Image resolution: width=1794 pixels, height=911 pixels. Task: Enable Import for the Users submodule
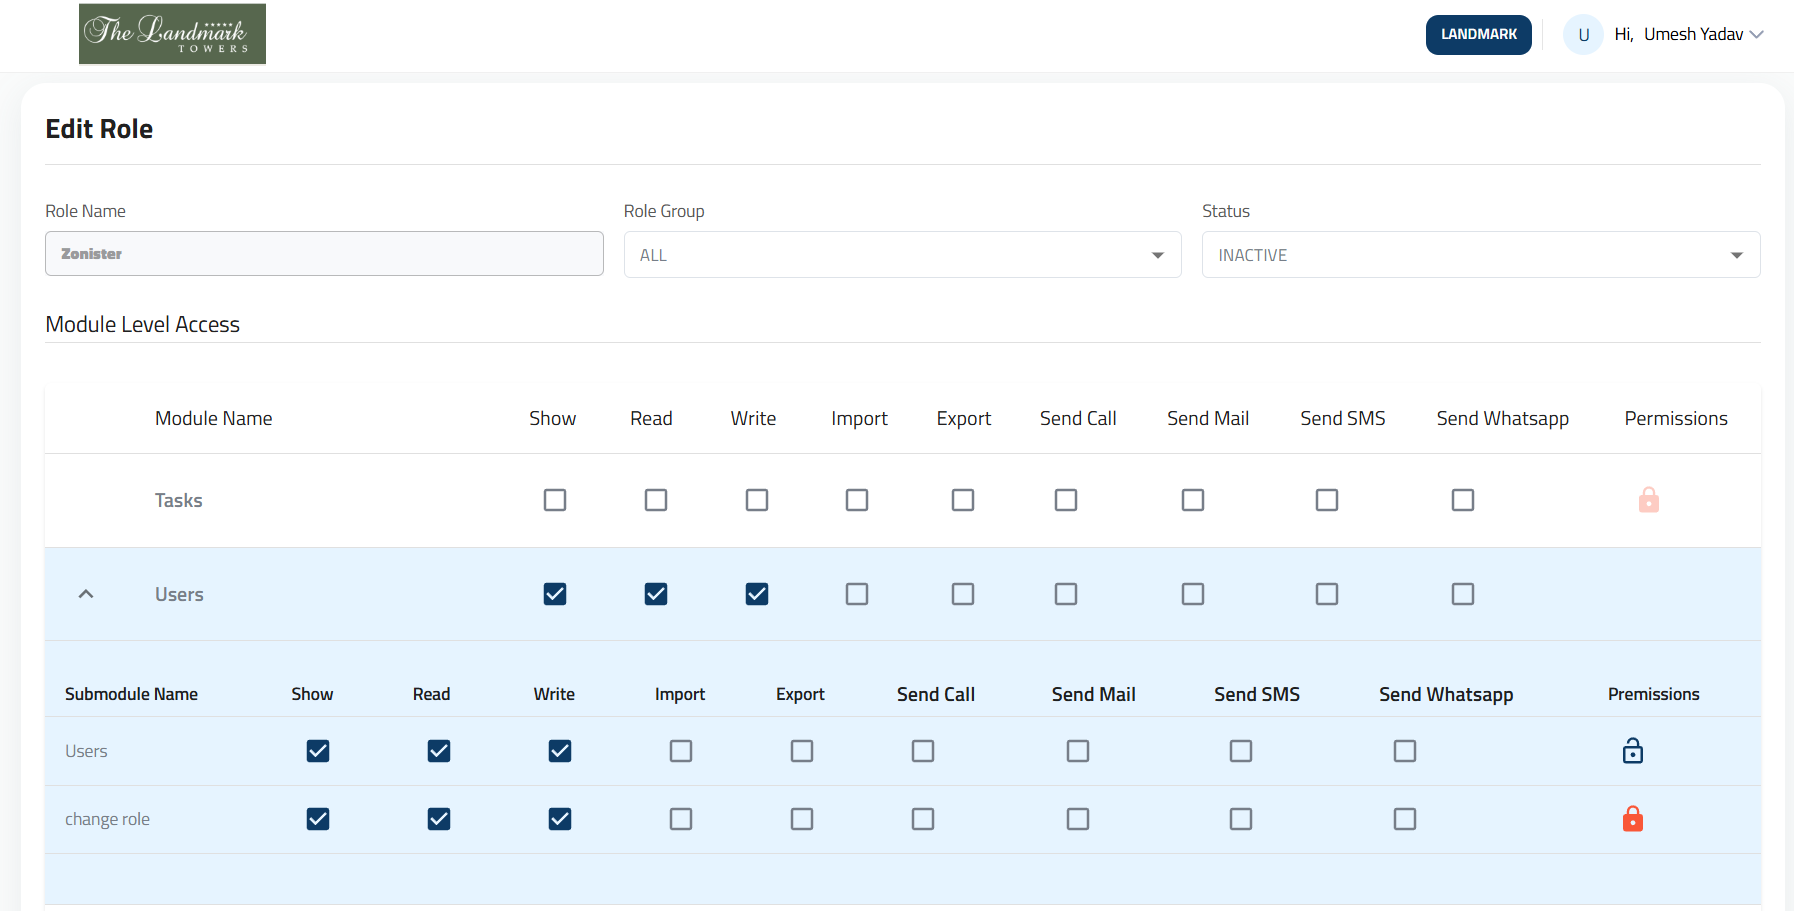(x=681, y=751)
